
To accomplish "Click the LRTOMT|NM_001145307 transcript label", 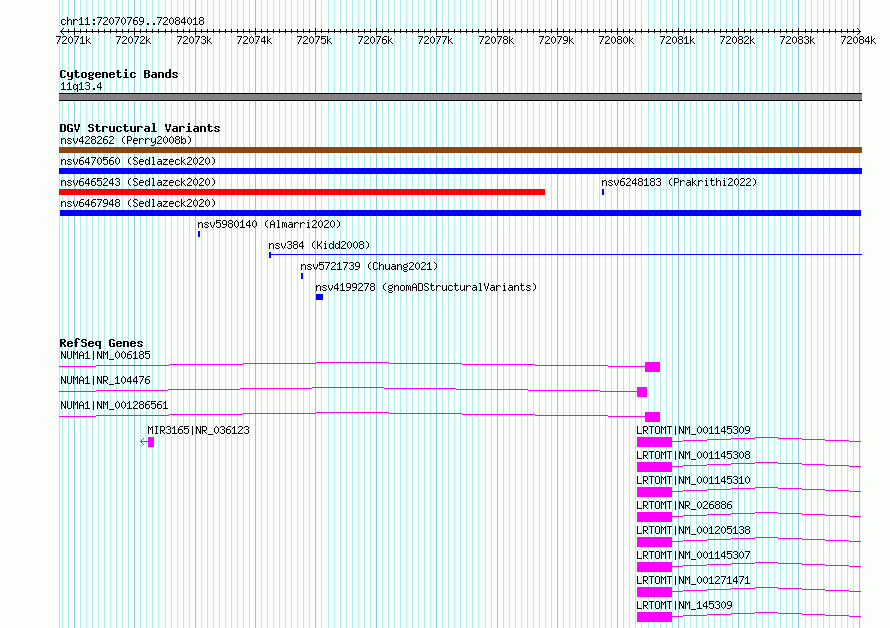I will [693, 555].
